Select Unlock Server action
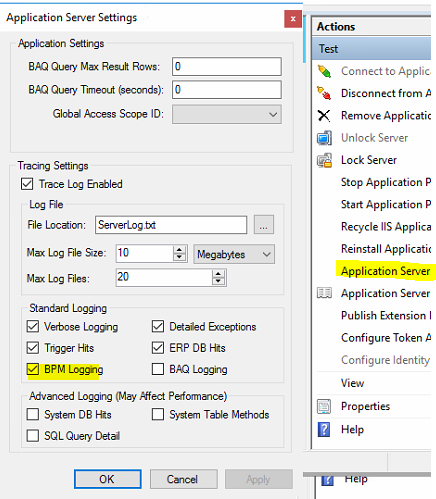436x499 pixels. [374, 138]
